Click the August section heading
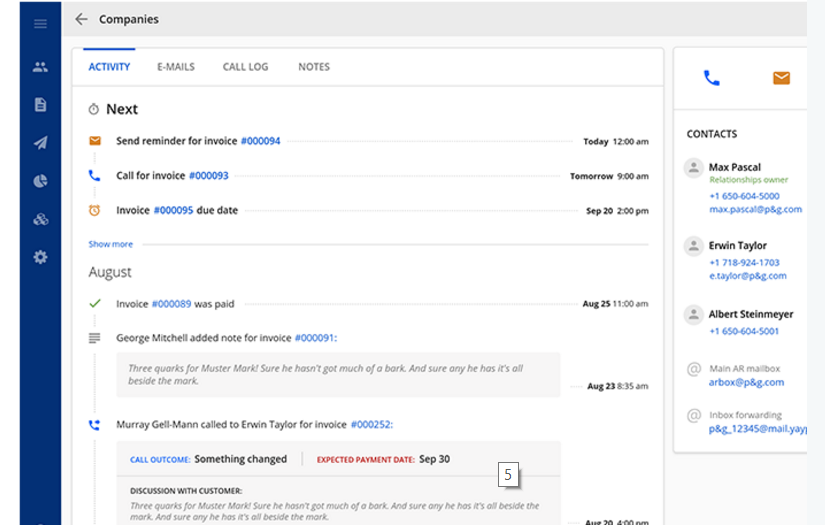 (110, 272)
